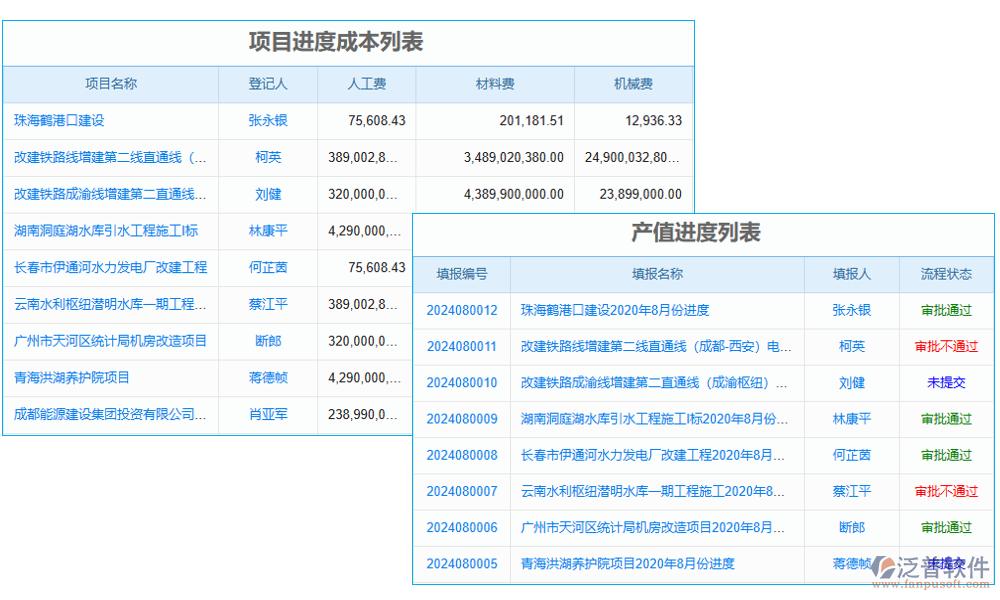Screen dimensions: 1000x600
Task: Click the 人工费 column header
Action: [x=367, y=85]
